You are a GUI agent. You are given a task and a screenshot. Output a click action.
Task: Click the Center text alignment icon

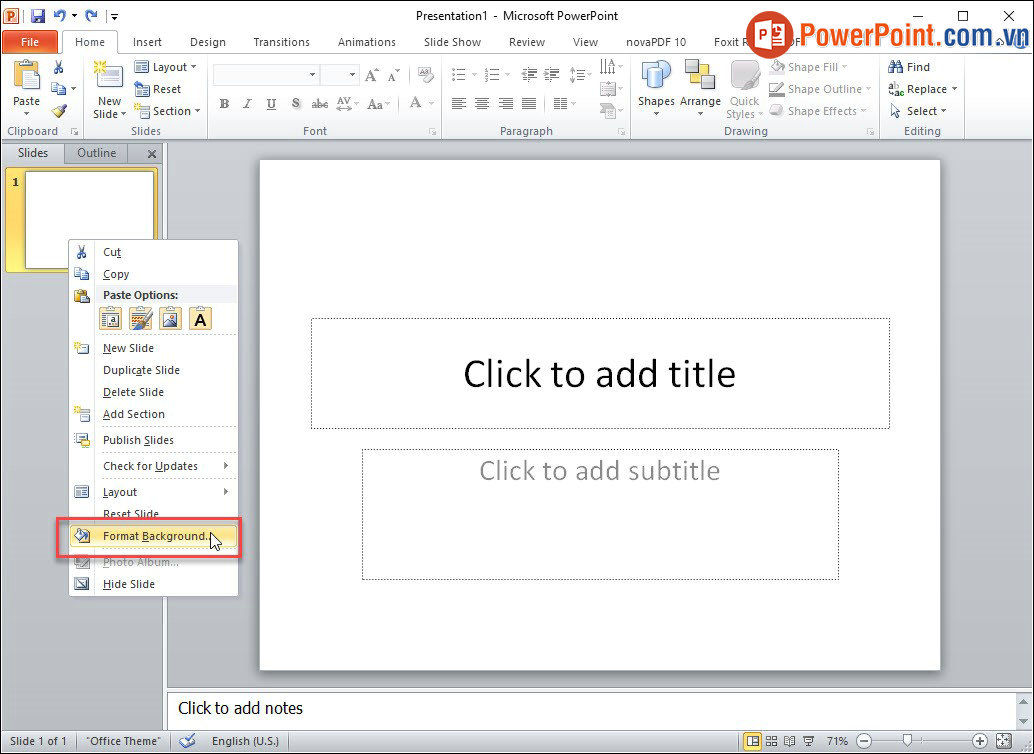click(482, 104)
